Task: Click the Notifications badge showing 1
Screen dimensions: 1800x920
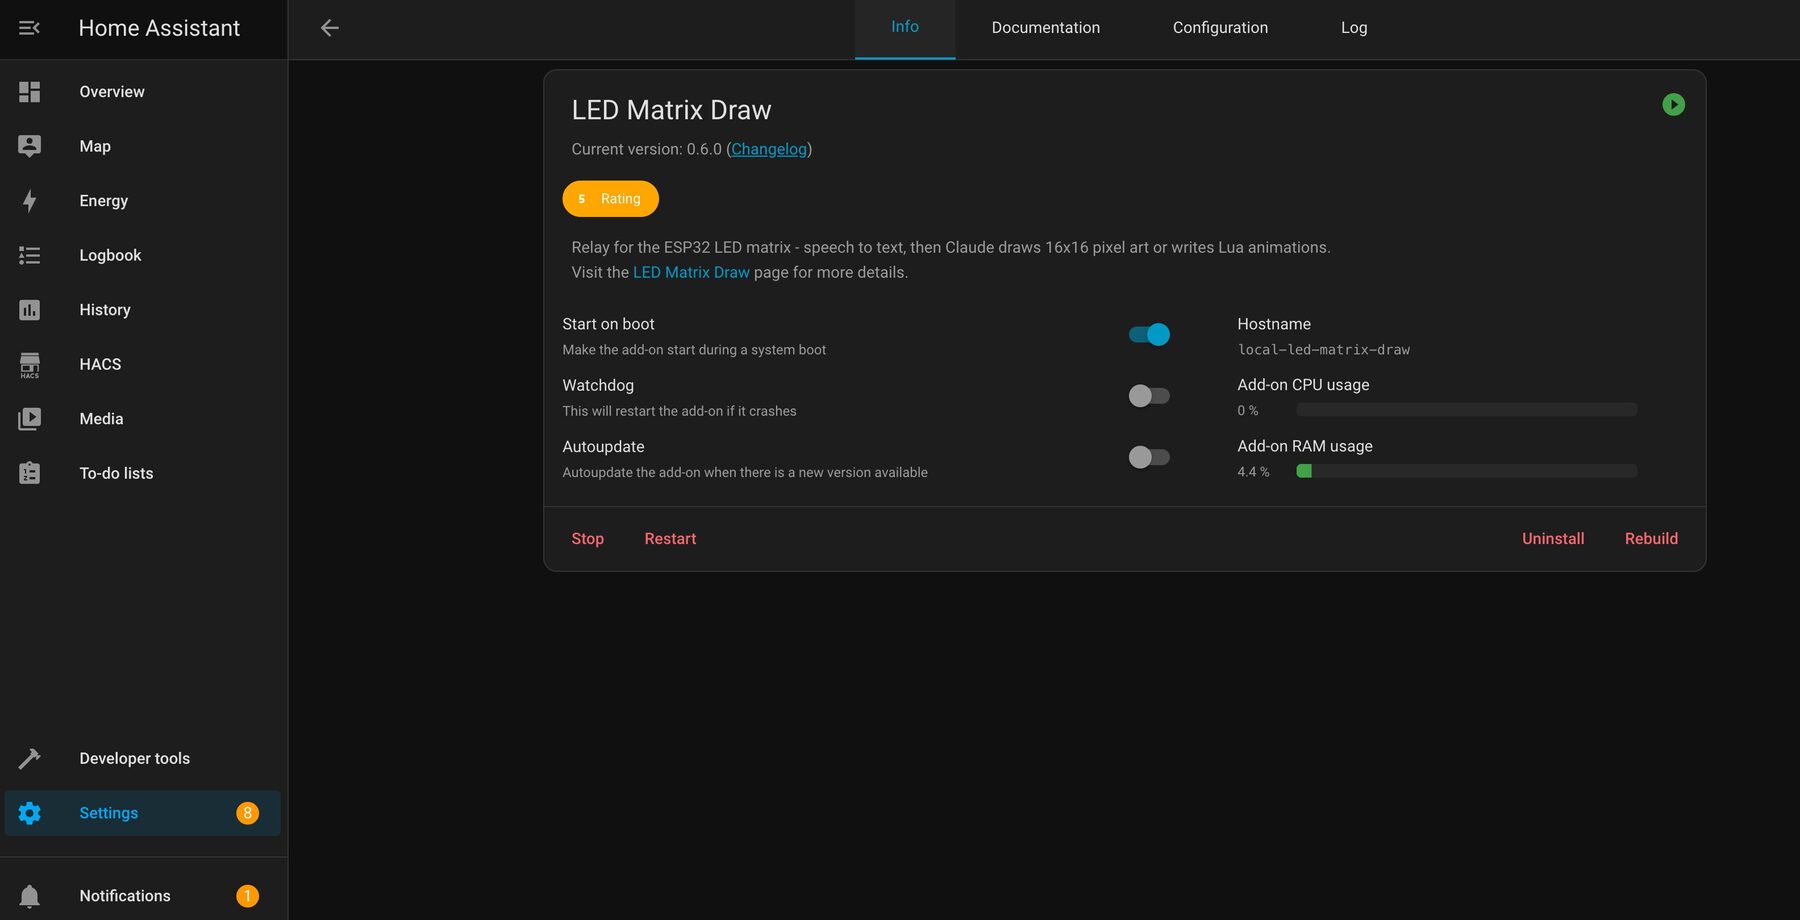Action: [x=247, y=896]
